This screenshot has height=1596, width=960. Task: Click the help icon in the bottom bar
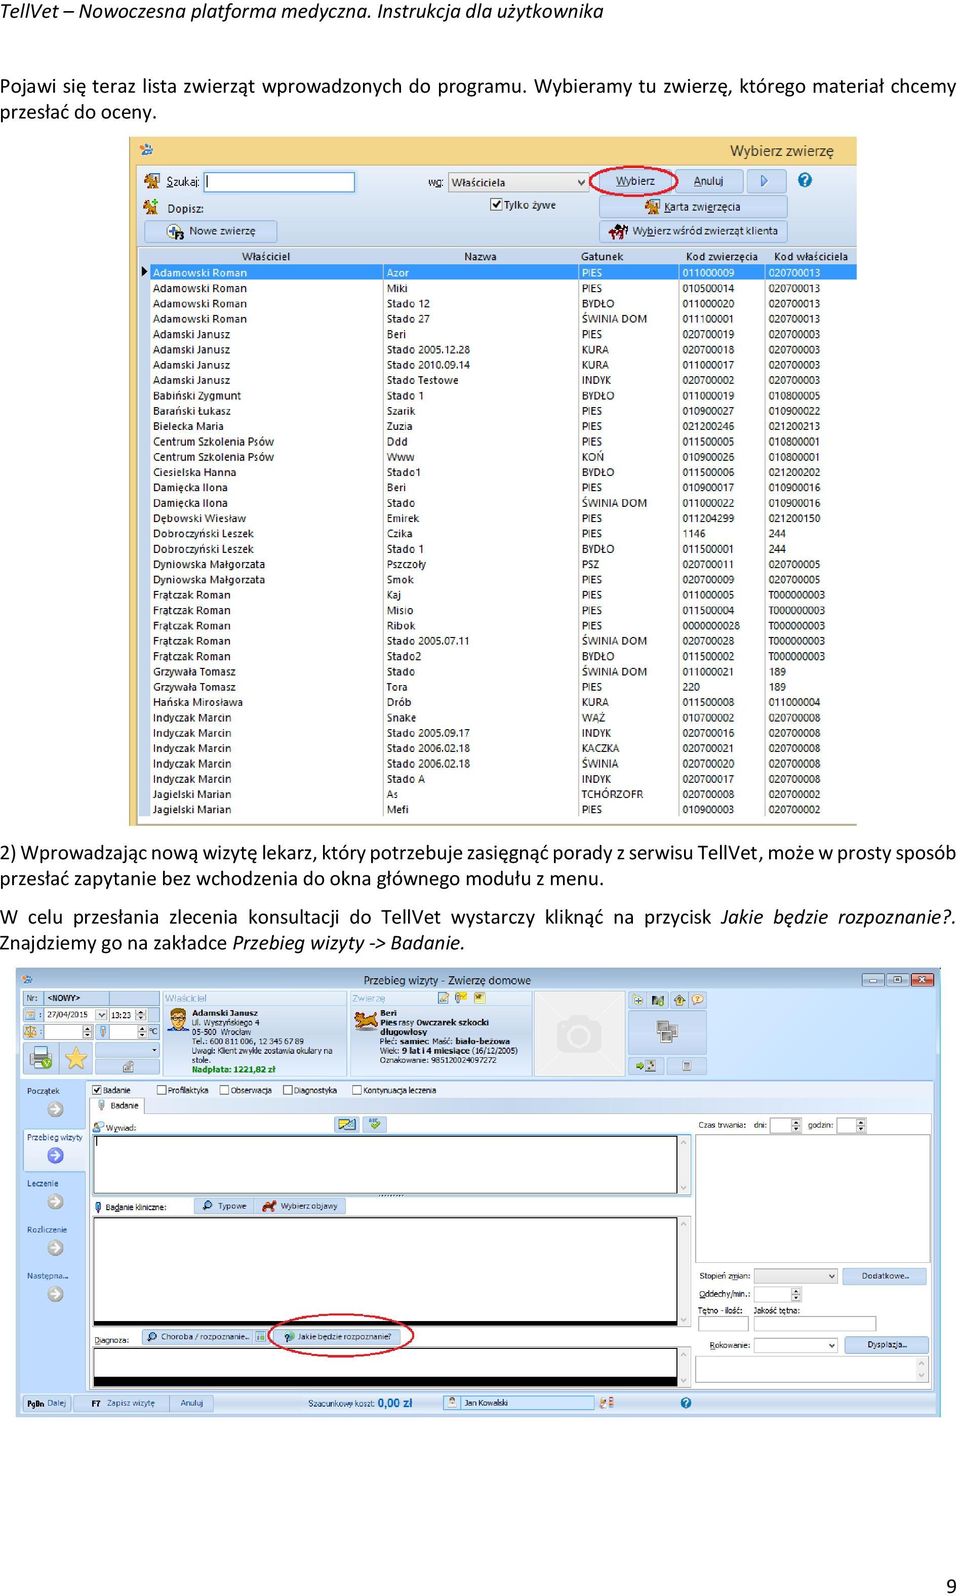pos(686,1403)
